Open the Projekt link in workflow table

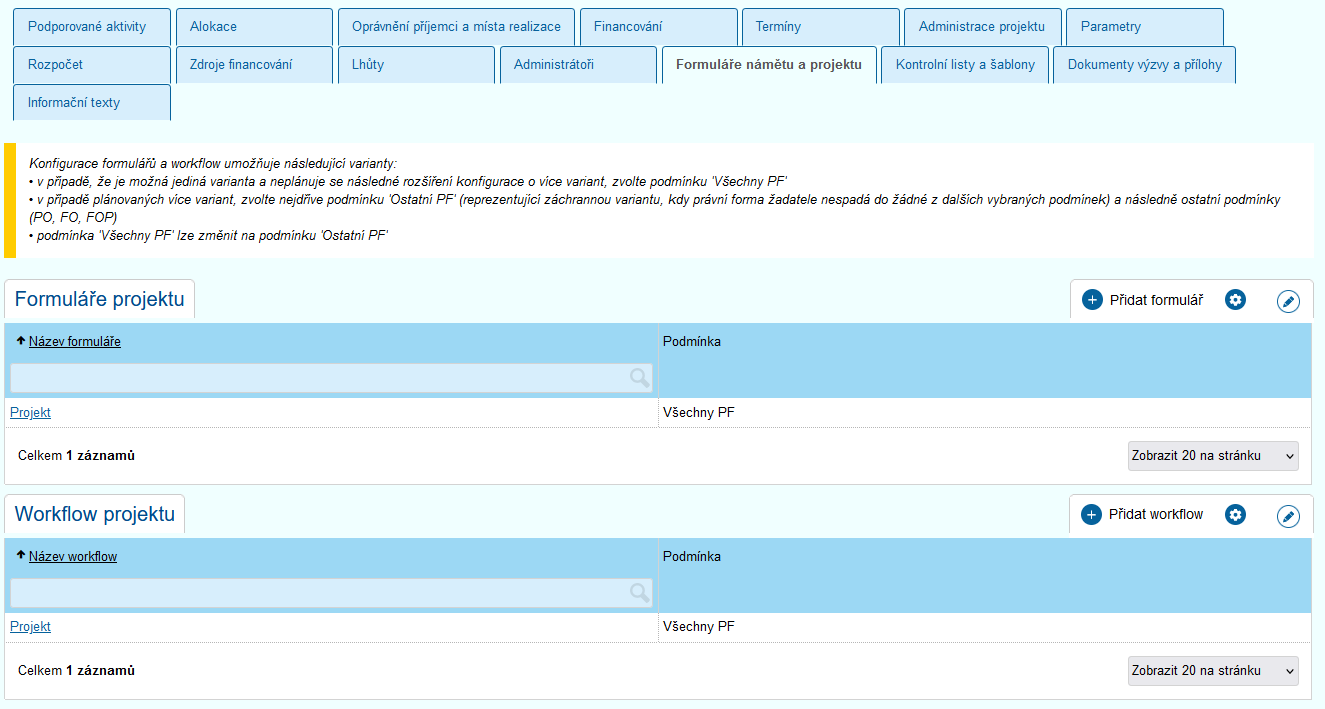tap(30, 627)
